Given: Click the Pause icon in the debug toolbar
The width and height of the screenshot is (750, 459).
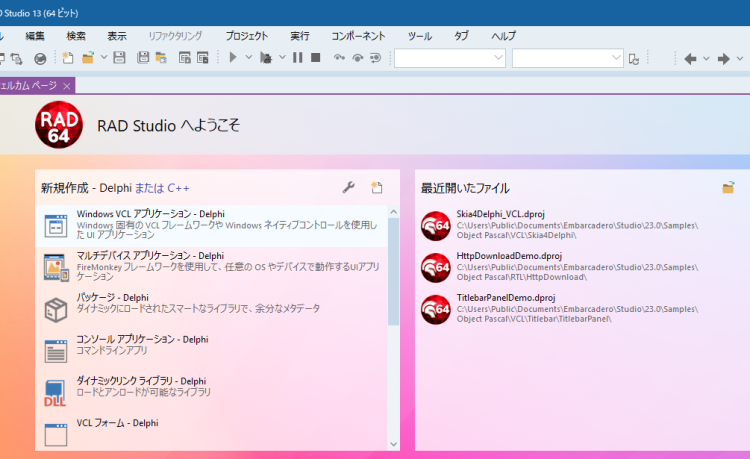Looking at the screenshot, I should tap(298, 57).
